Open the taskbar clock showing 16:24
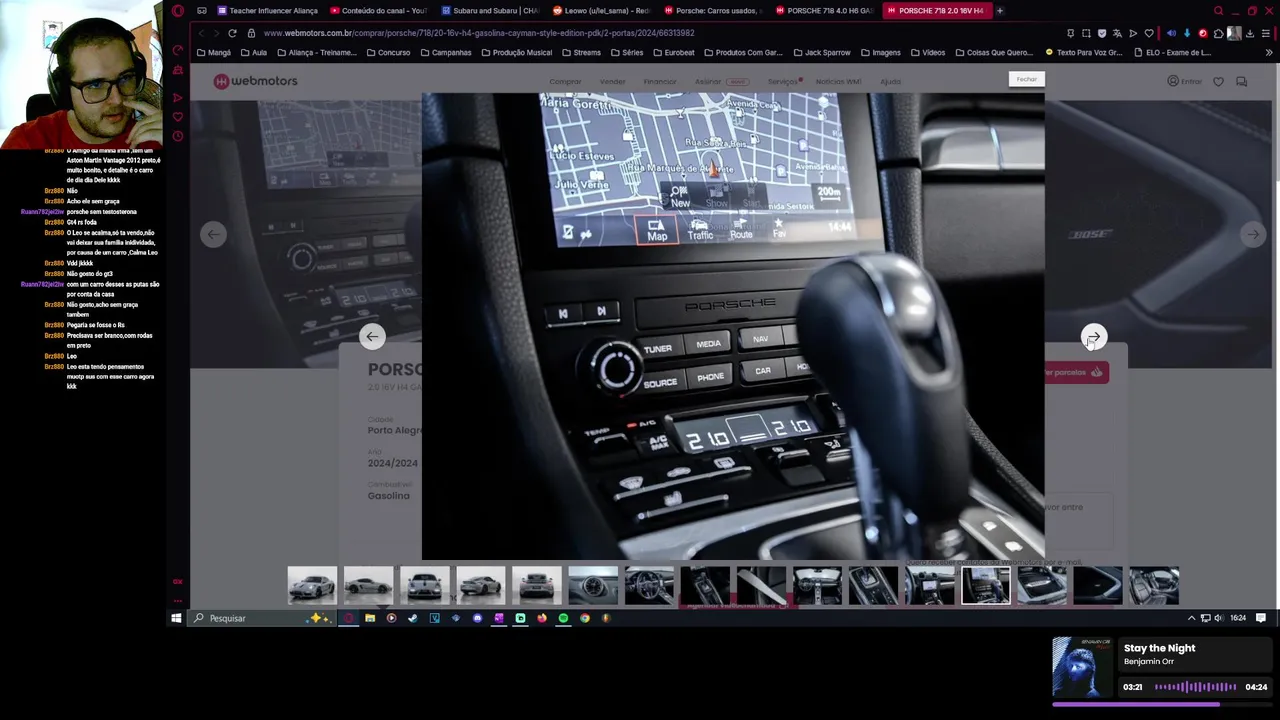Viewport: 1280px width, 720px height. tap(1238, 618)
